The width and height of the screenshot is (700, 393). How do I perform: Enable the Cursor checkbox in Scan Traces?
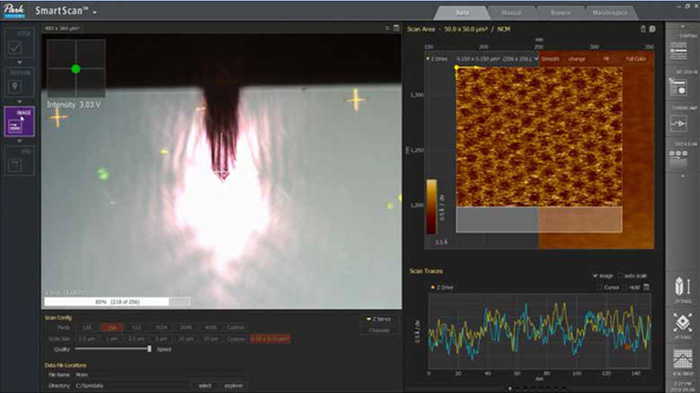pos(600,288)
